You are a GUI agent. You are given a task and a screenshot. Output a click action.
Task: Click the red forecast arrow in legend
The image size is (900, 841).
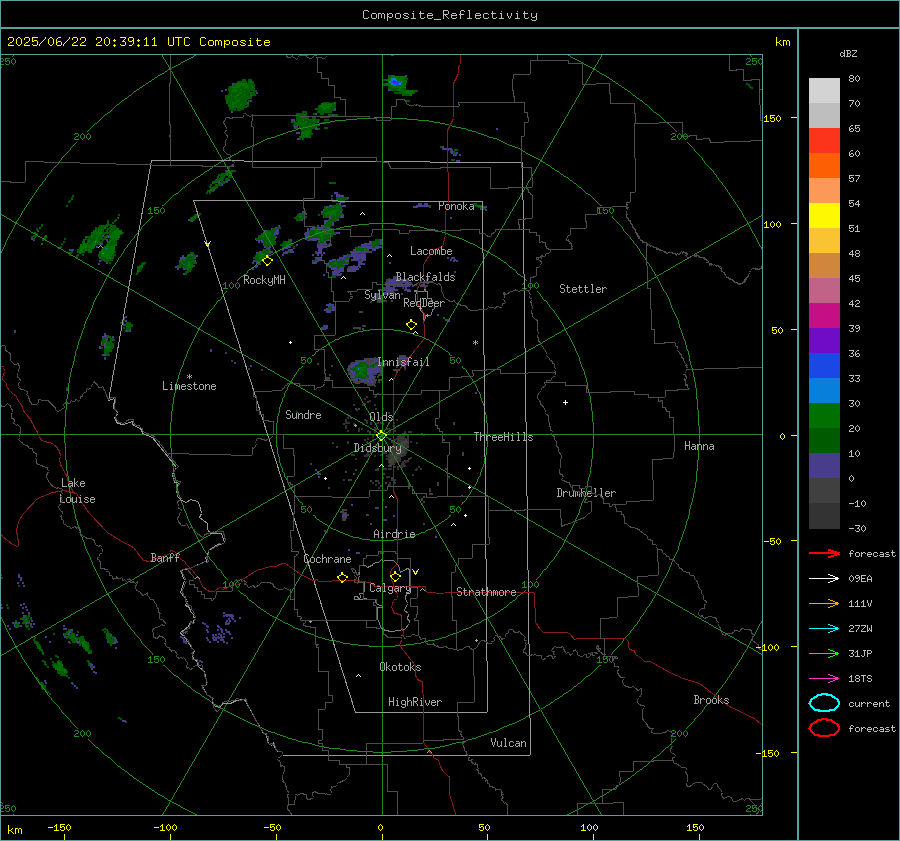824,553
